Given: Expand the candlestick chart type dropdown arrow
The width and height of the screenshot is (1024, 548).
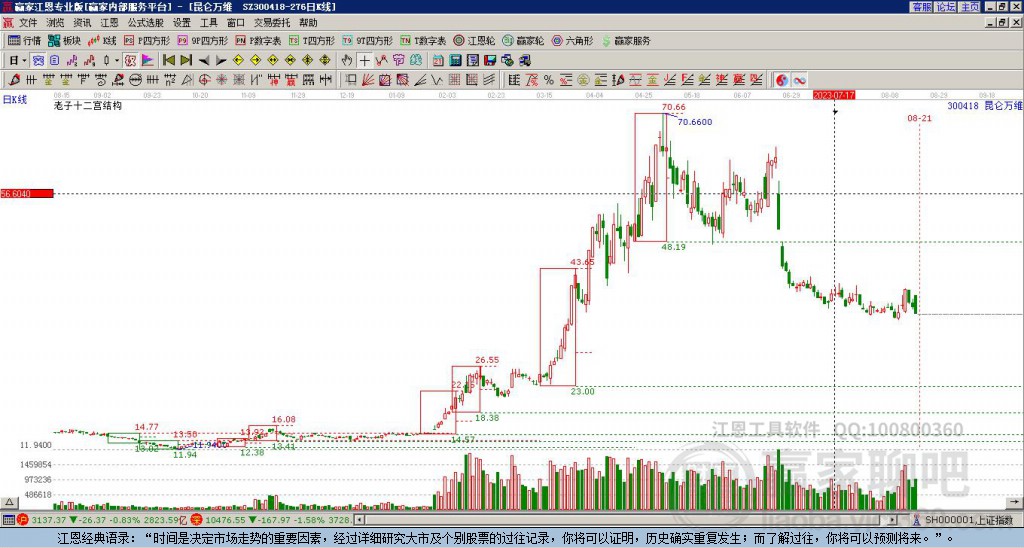Looking at the screenshot, I should pyautogui.click(x=117, y=60).
